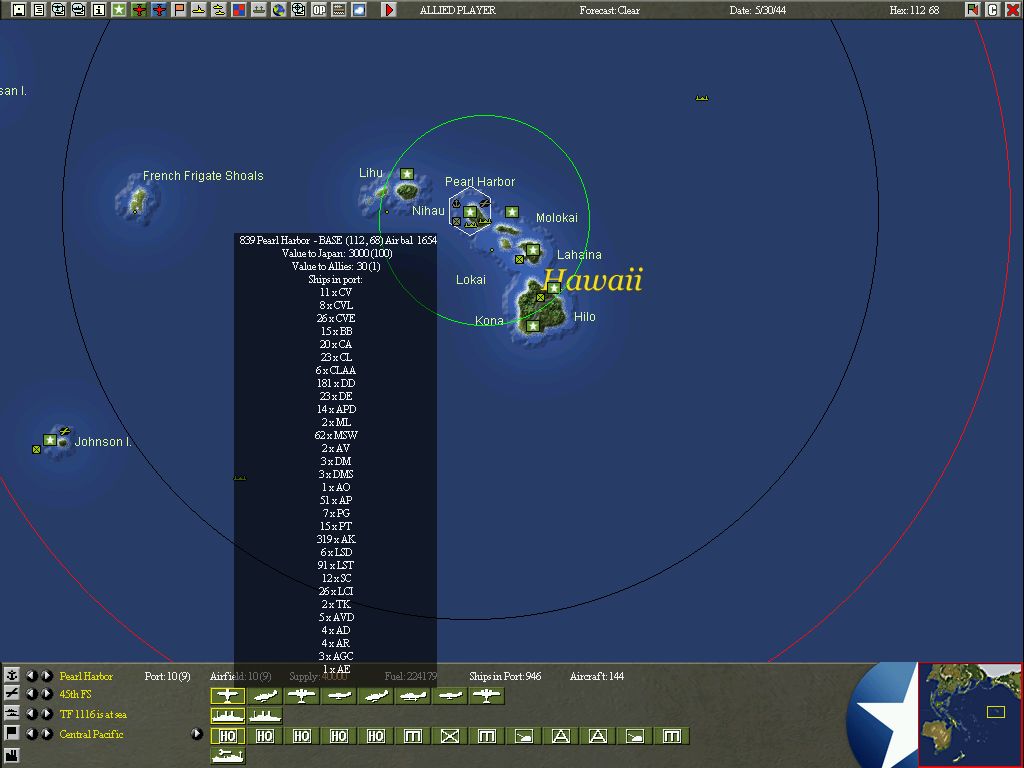Go to previous air group before 45th FS
Screen dimensions: 1024x768
(31, 694)
